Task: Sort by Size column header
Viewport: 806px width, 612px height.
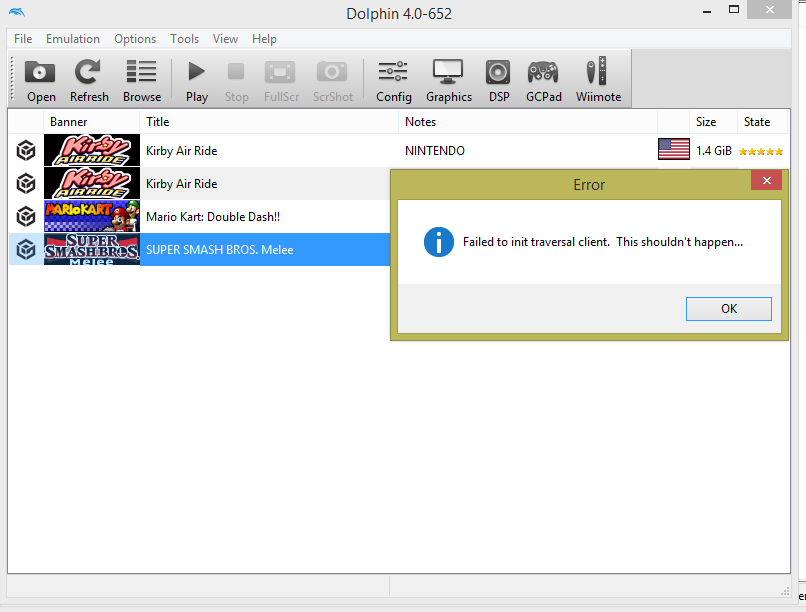Action: pyautogui.click(x=713, y=122)
